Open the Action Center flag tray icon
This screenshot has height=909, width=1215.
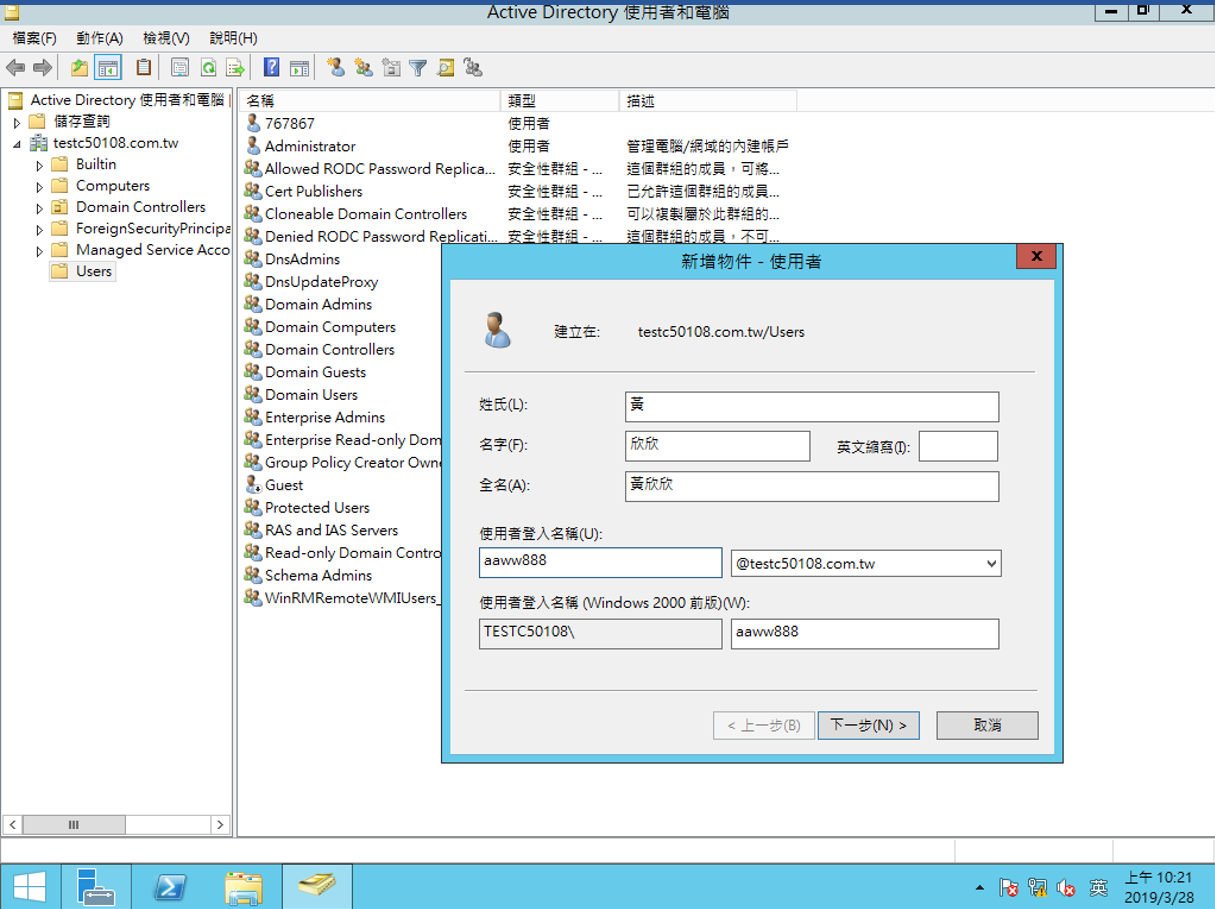[1009, 888]
